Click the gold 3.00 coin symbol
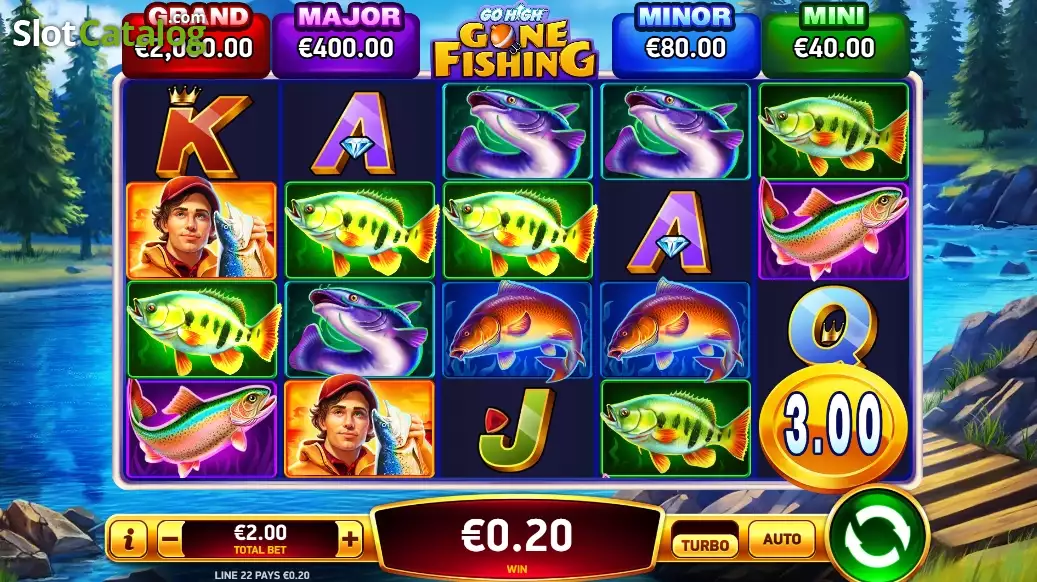Screen dimensions: 1037x582 click(x=834, y=425)
